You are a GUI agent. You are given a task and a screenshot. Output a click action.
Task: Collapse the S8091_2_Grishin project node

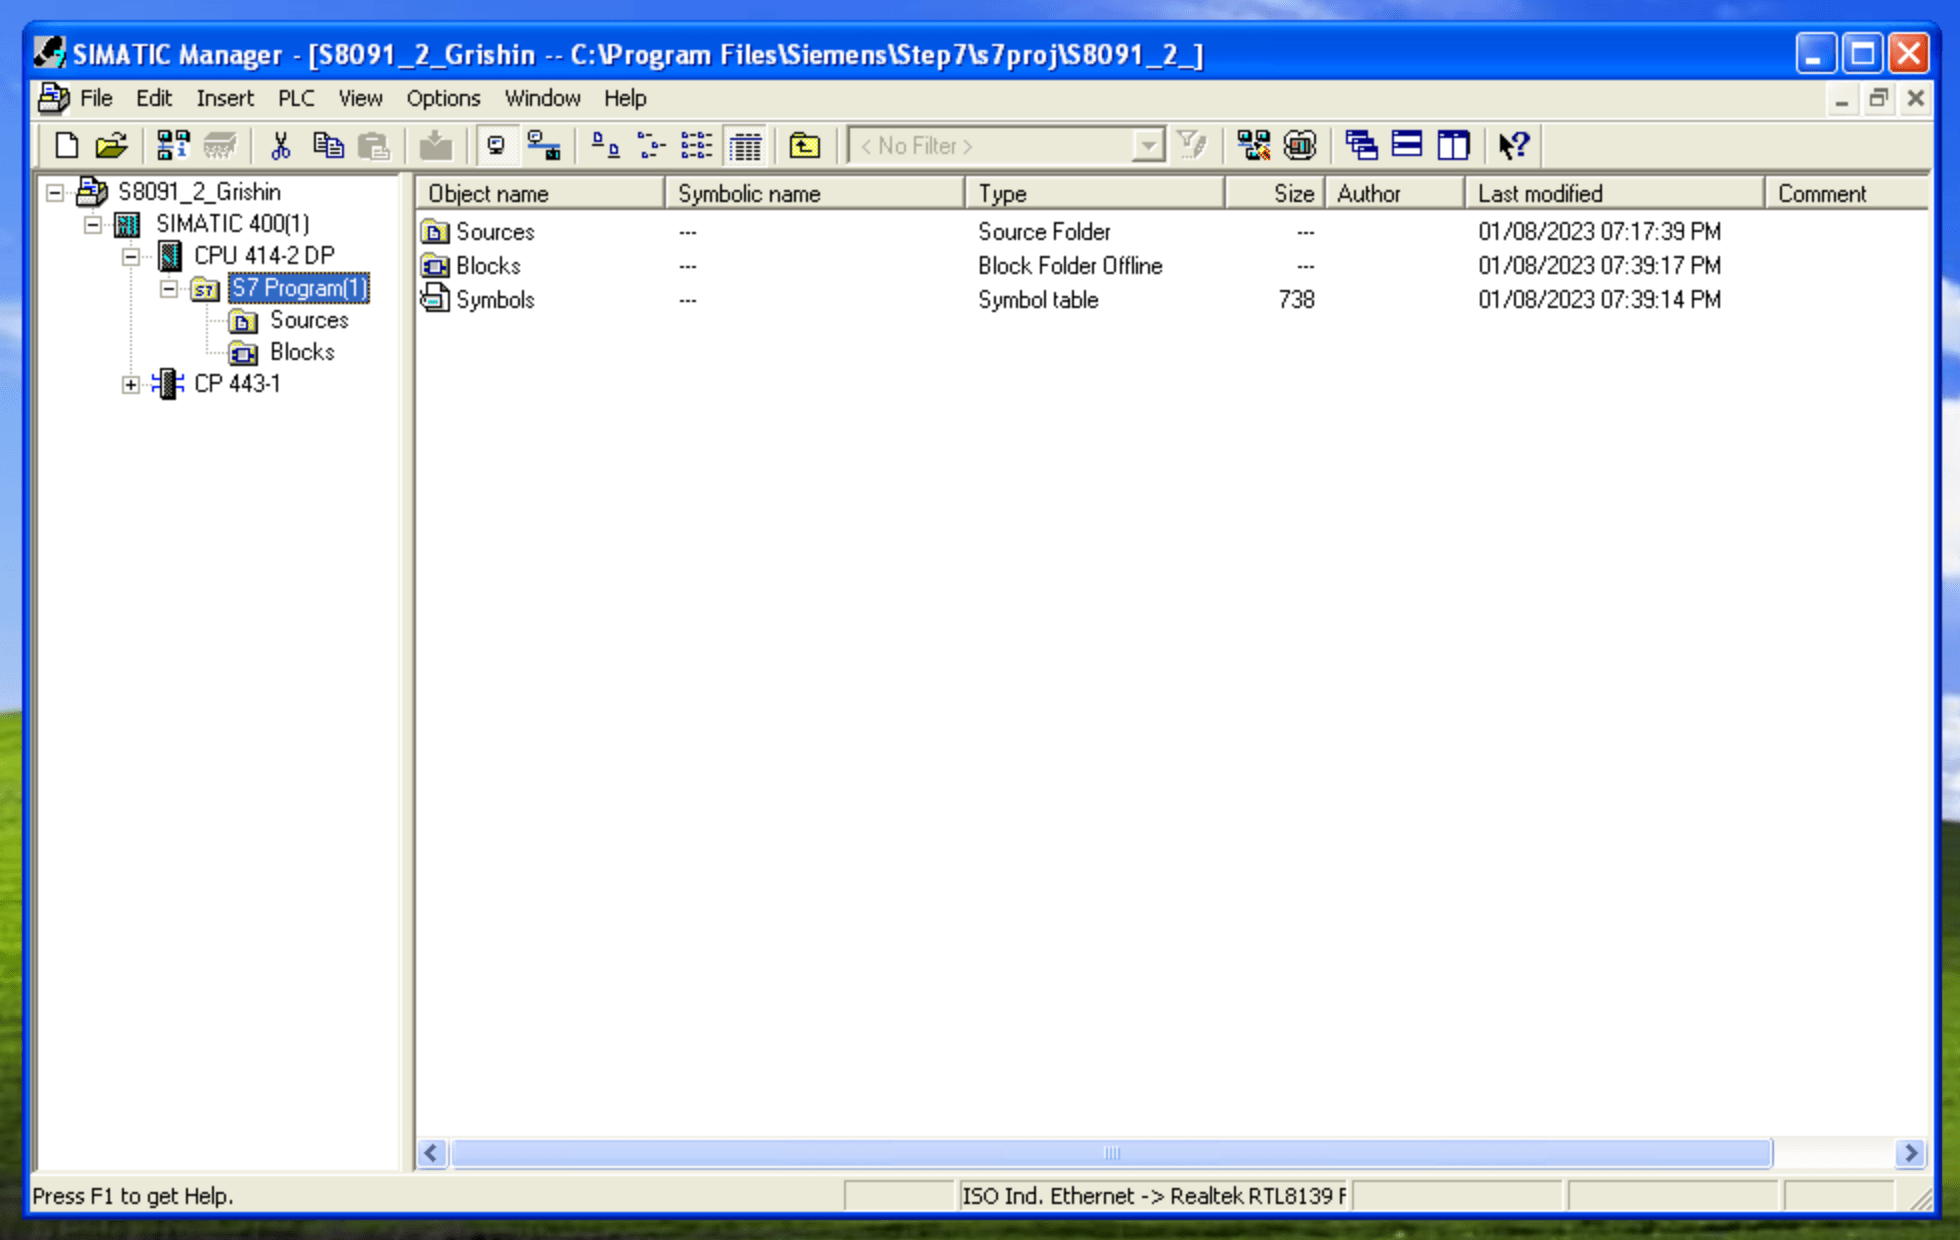(x=55, y=192)
